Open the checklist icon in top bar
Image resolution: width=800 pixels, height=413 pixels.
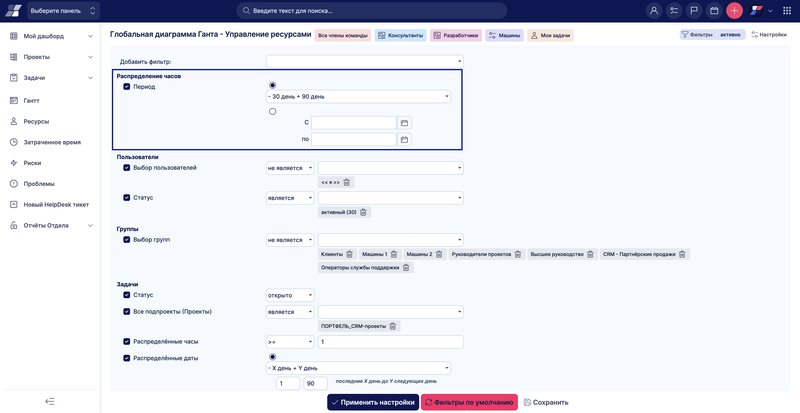tap(674, 11)
